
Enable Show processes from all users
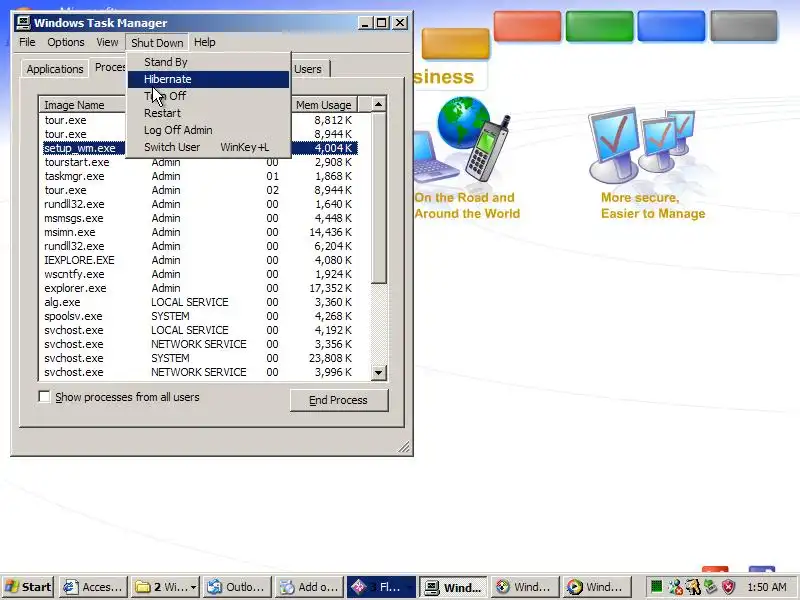pos(44,397)
